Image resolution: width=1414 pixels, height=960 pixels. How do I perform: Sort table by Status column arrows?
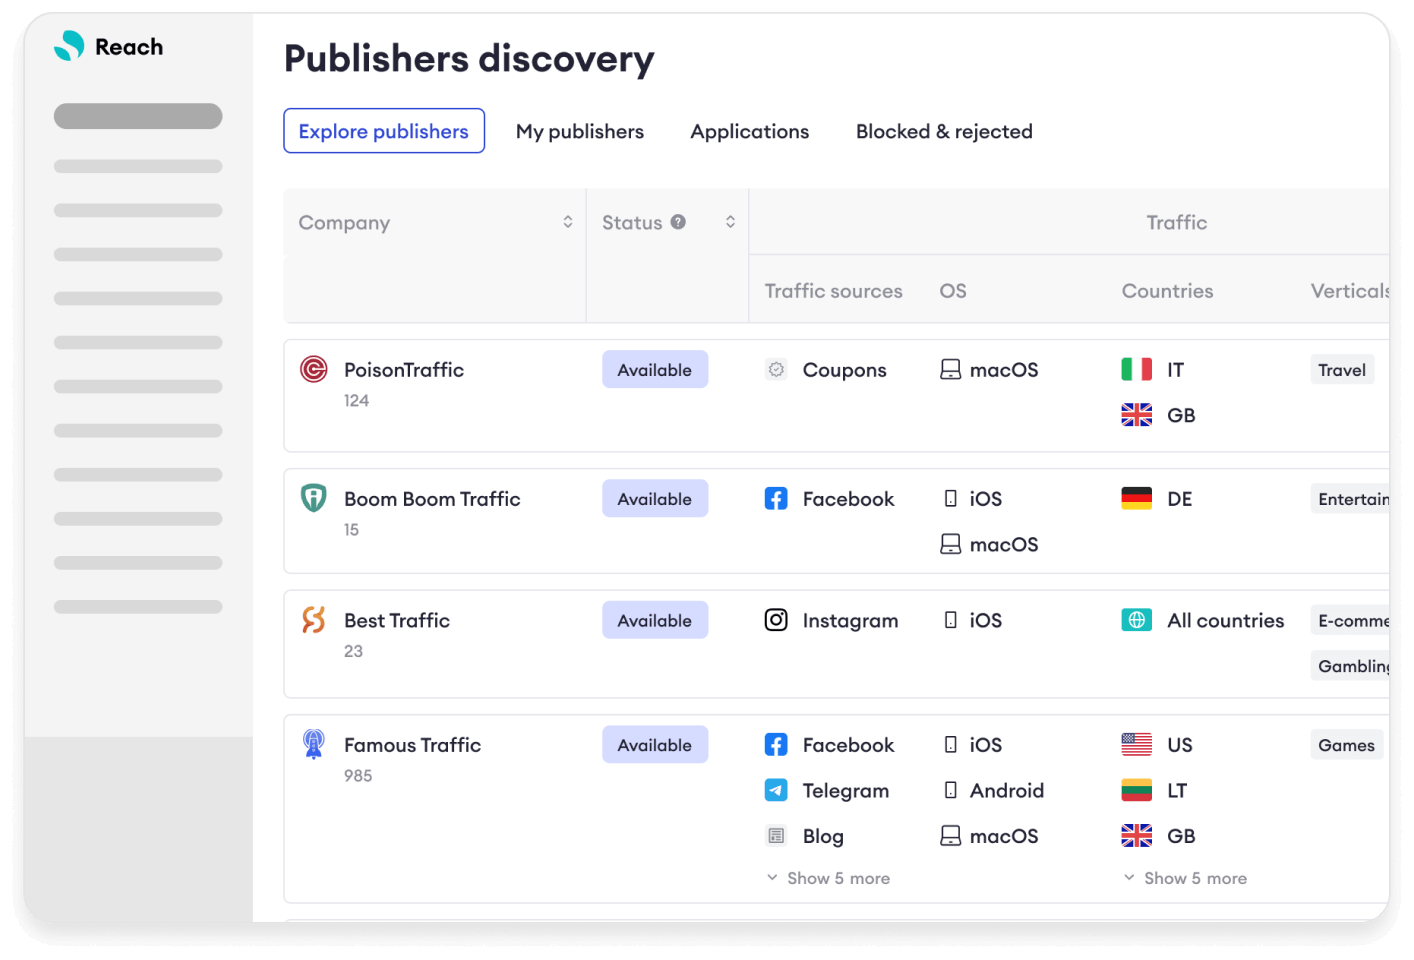point(730,222)
